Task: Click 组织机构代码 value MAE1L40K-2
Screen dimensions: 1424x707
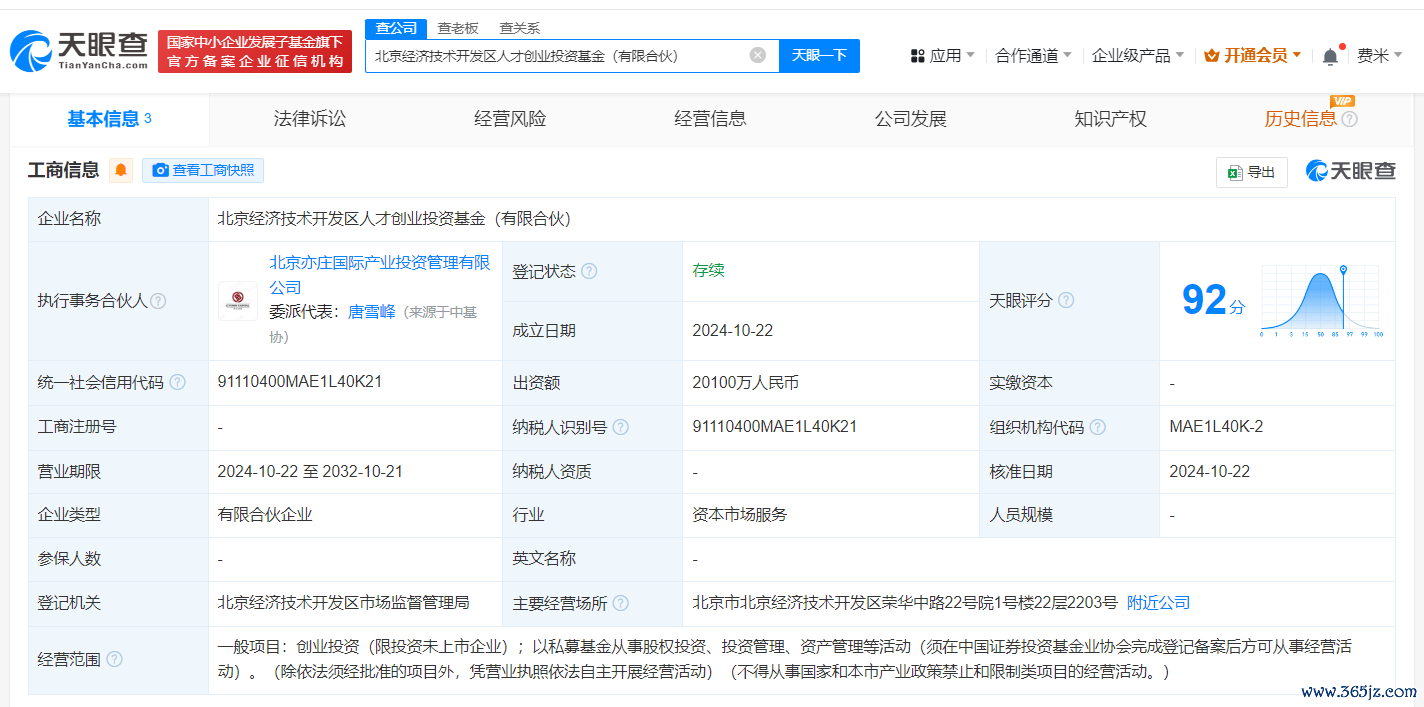Action: 1216,427
